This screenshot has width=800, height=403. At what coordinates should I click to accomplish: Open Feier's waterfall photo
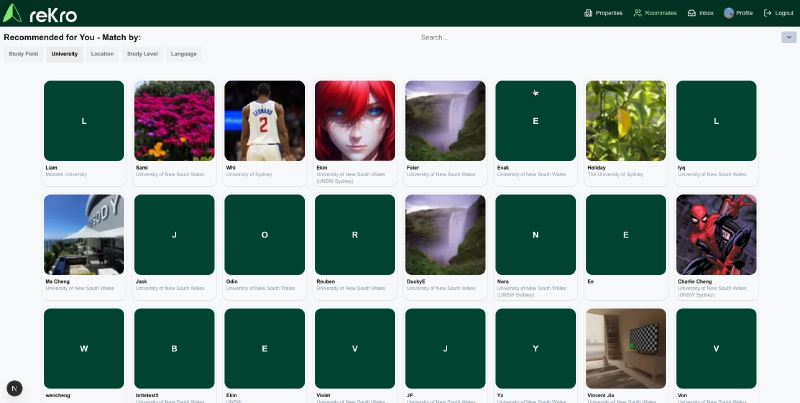pyautogui.click(x=445, y=121)
